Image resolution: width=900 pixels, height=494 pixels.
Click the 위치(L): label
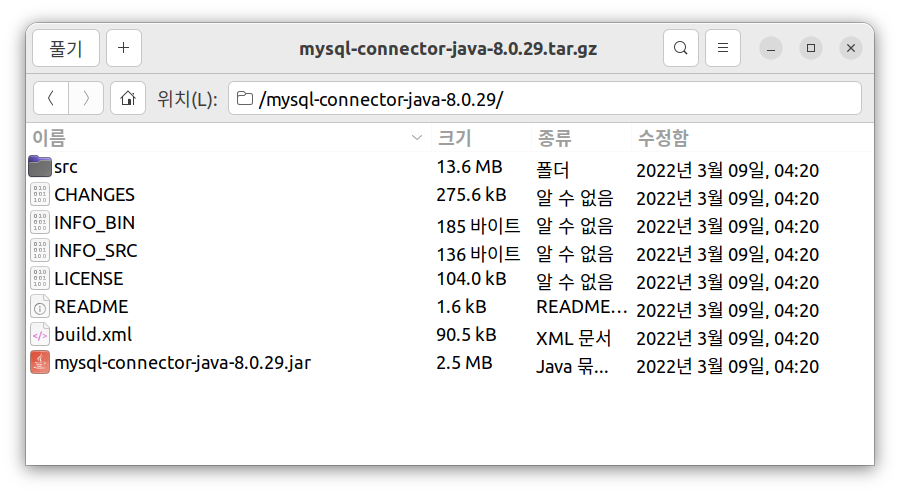pyautogui.click(x=188, y=99)
